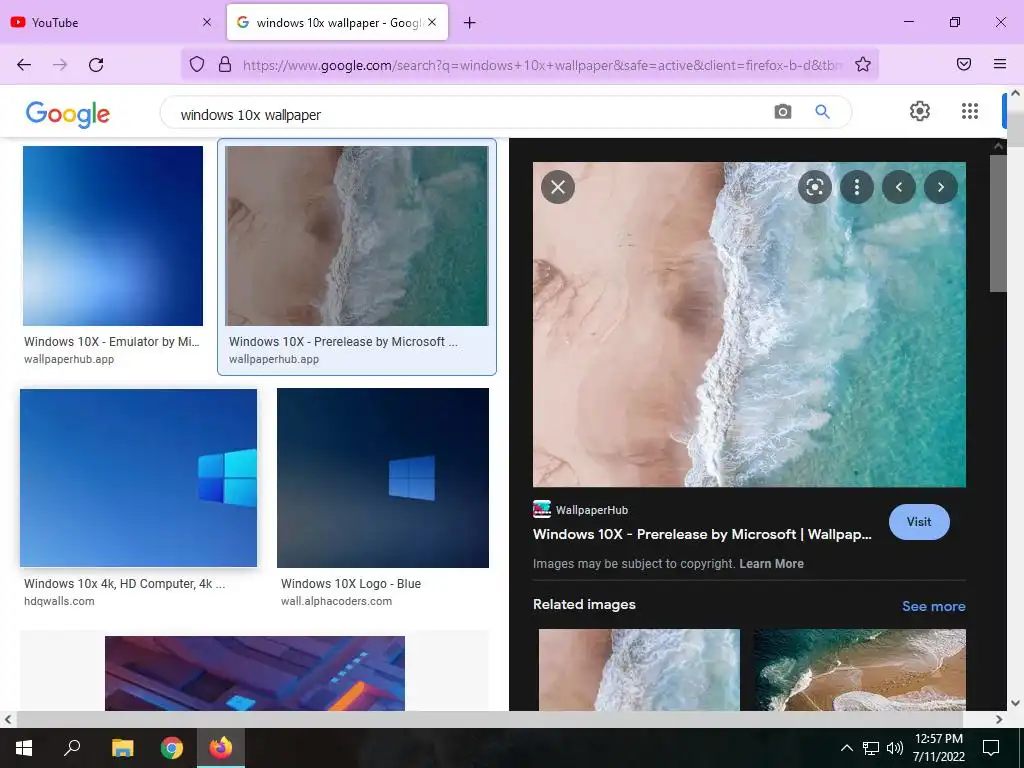Show hidden system tray icons
Screen dimensions: 1024x768
(x=846, y=748)
